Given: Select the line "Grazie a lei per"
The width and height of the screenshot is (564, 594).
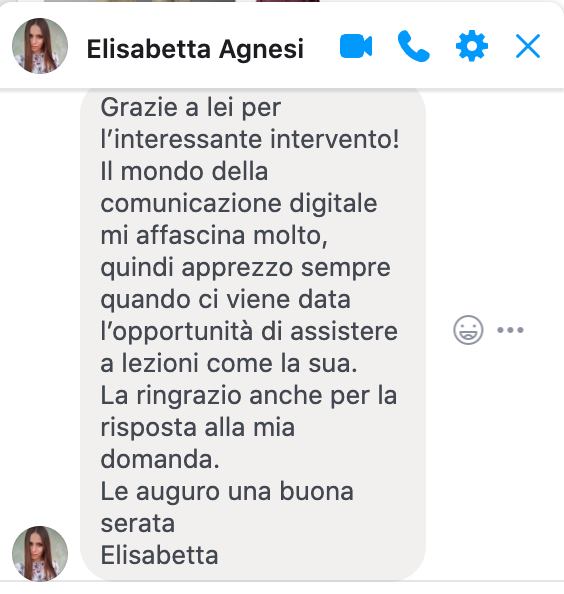Looking at the screenshot, I should (191, 108).
